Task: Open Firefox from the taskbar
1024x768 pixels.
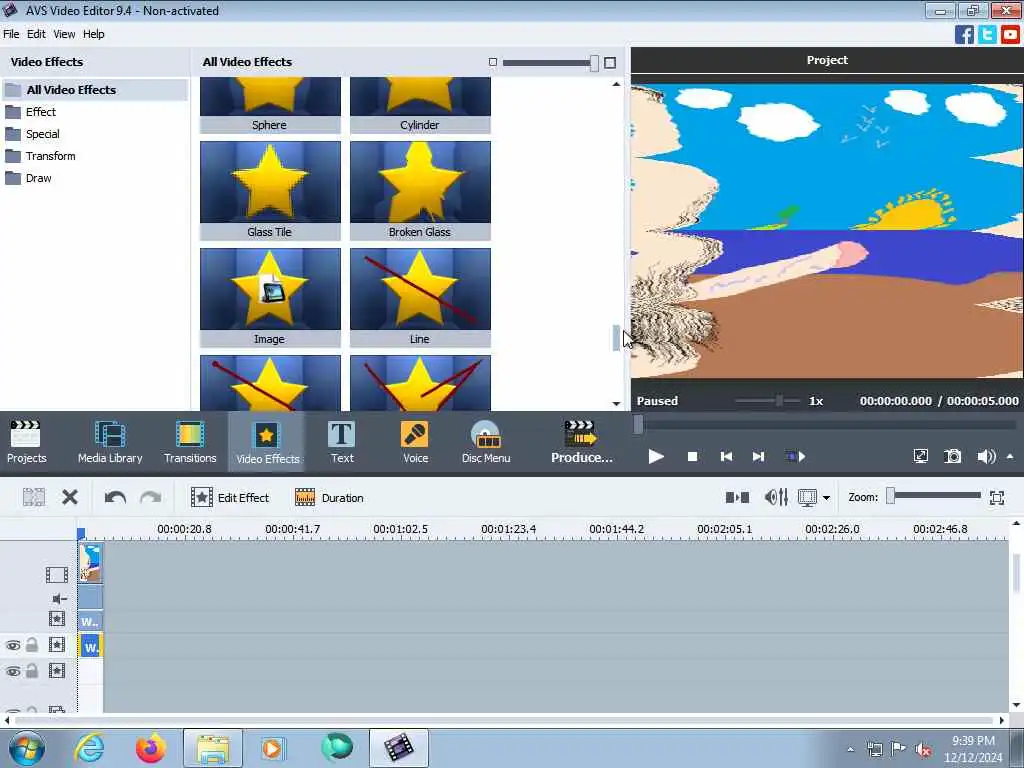Action: click(x=151, y=748)
